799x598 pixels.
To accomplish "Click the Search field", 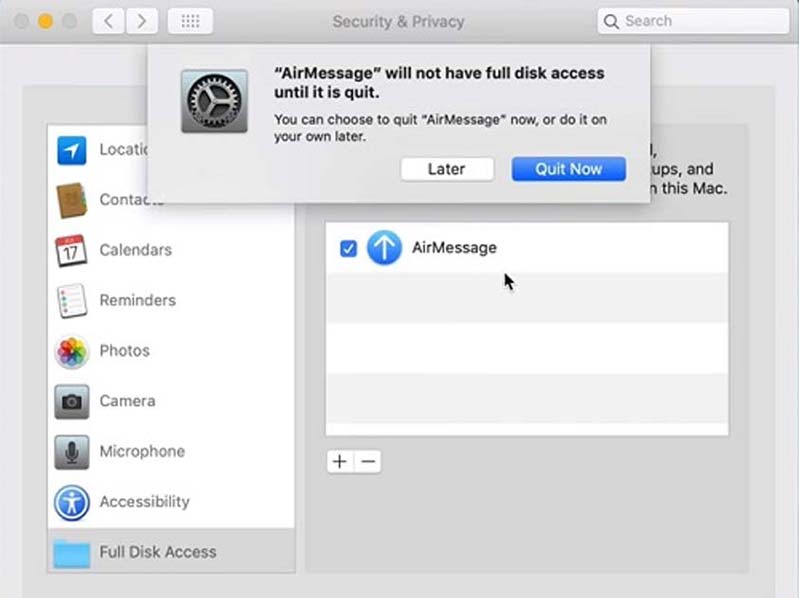I will pyautogui.click(x=693, y=21).
